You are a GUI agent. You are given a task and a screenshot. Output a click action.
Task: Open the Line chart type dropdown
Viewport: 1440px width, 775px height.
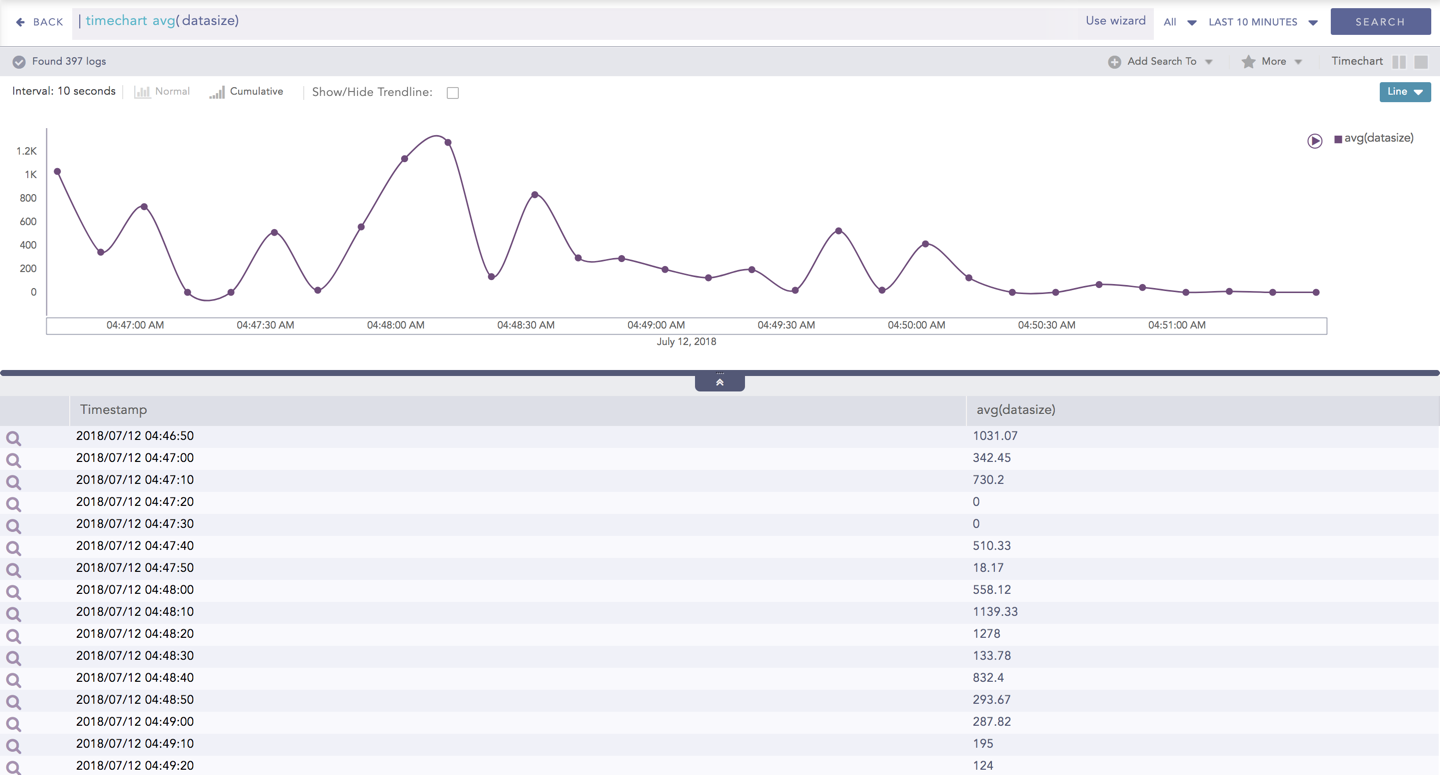pyautogui.click(x=1405, y=92)
